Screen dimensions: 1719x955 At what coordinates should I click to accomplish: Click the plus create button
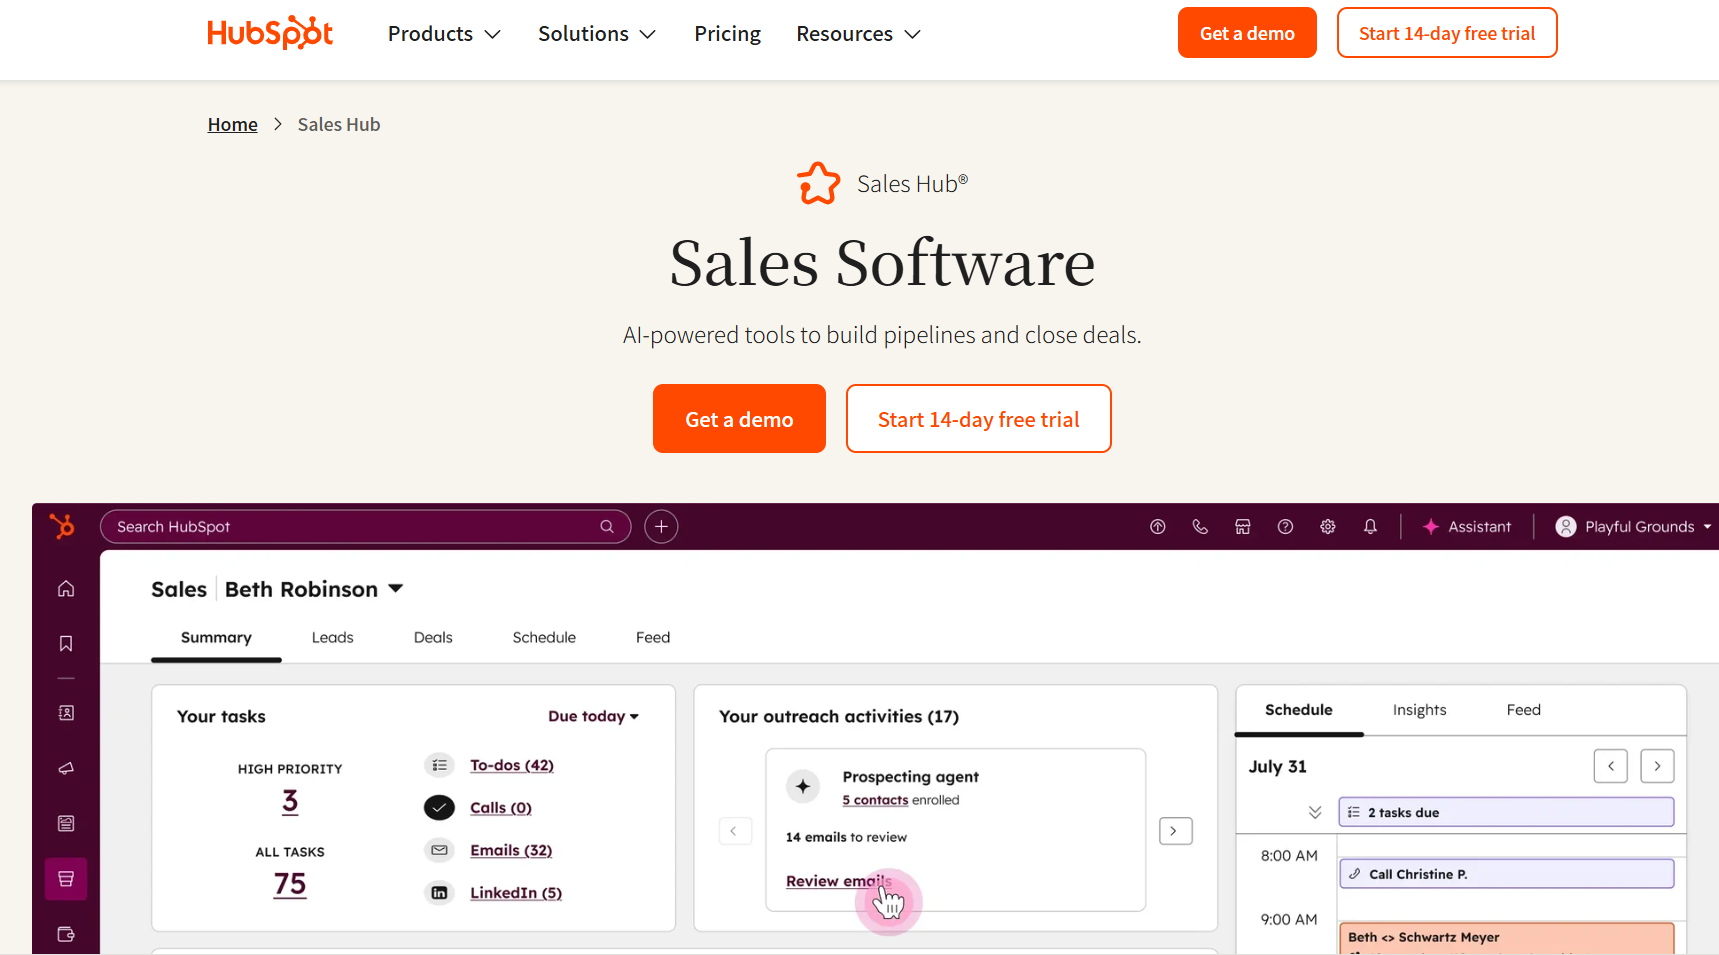click(x=661, y=527)
